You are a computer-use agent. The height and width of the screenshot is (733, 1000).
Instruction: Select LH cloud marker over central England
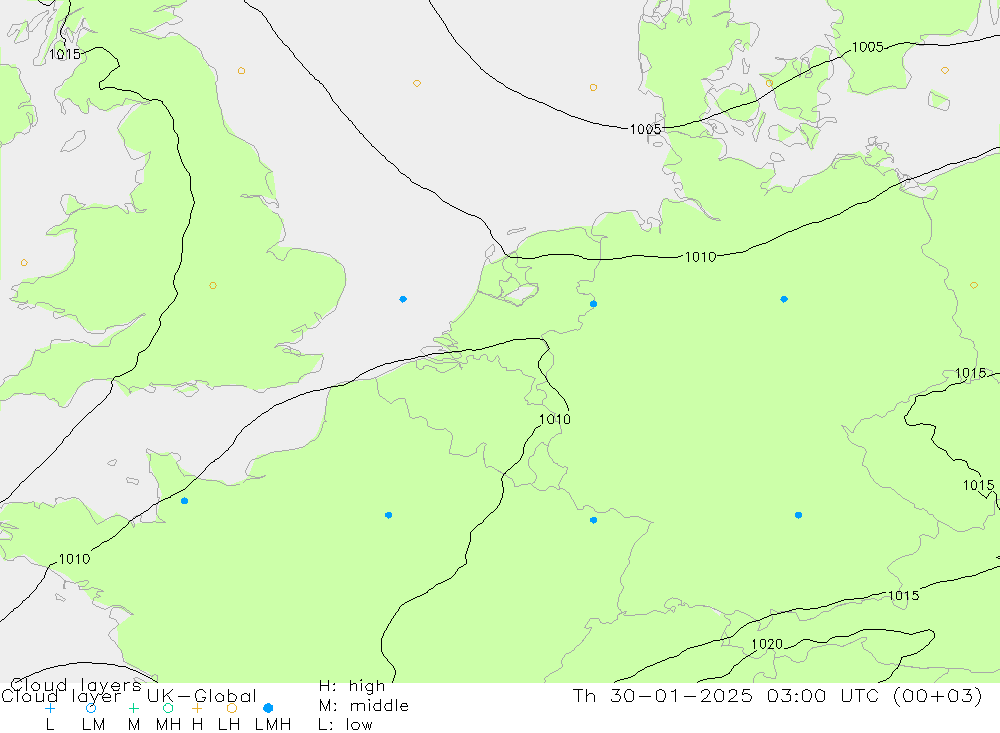pyautogui.click(x=213, y=285)
